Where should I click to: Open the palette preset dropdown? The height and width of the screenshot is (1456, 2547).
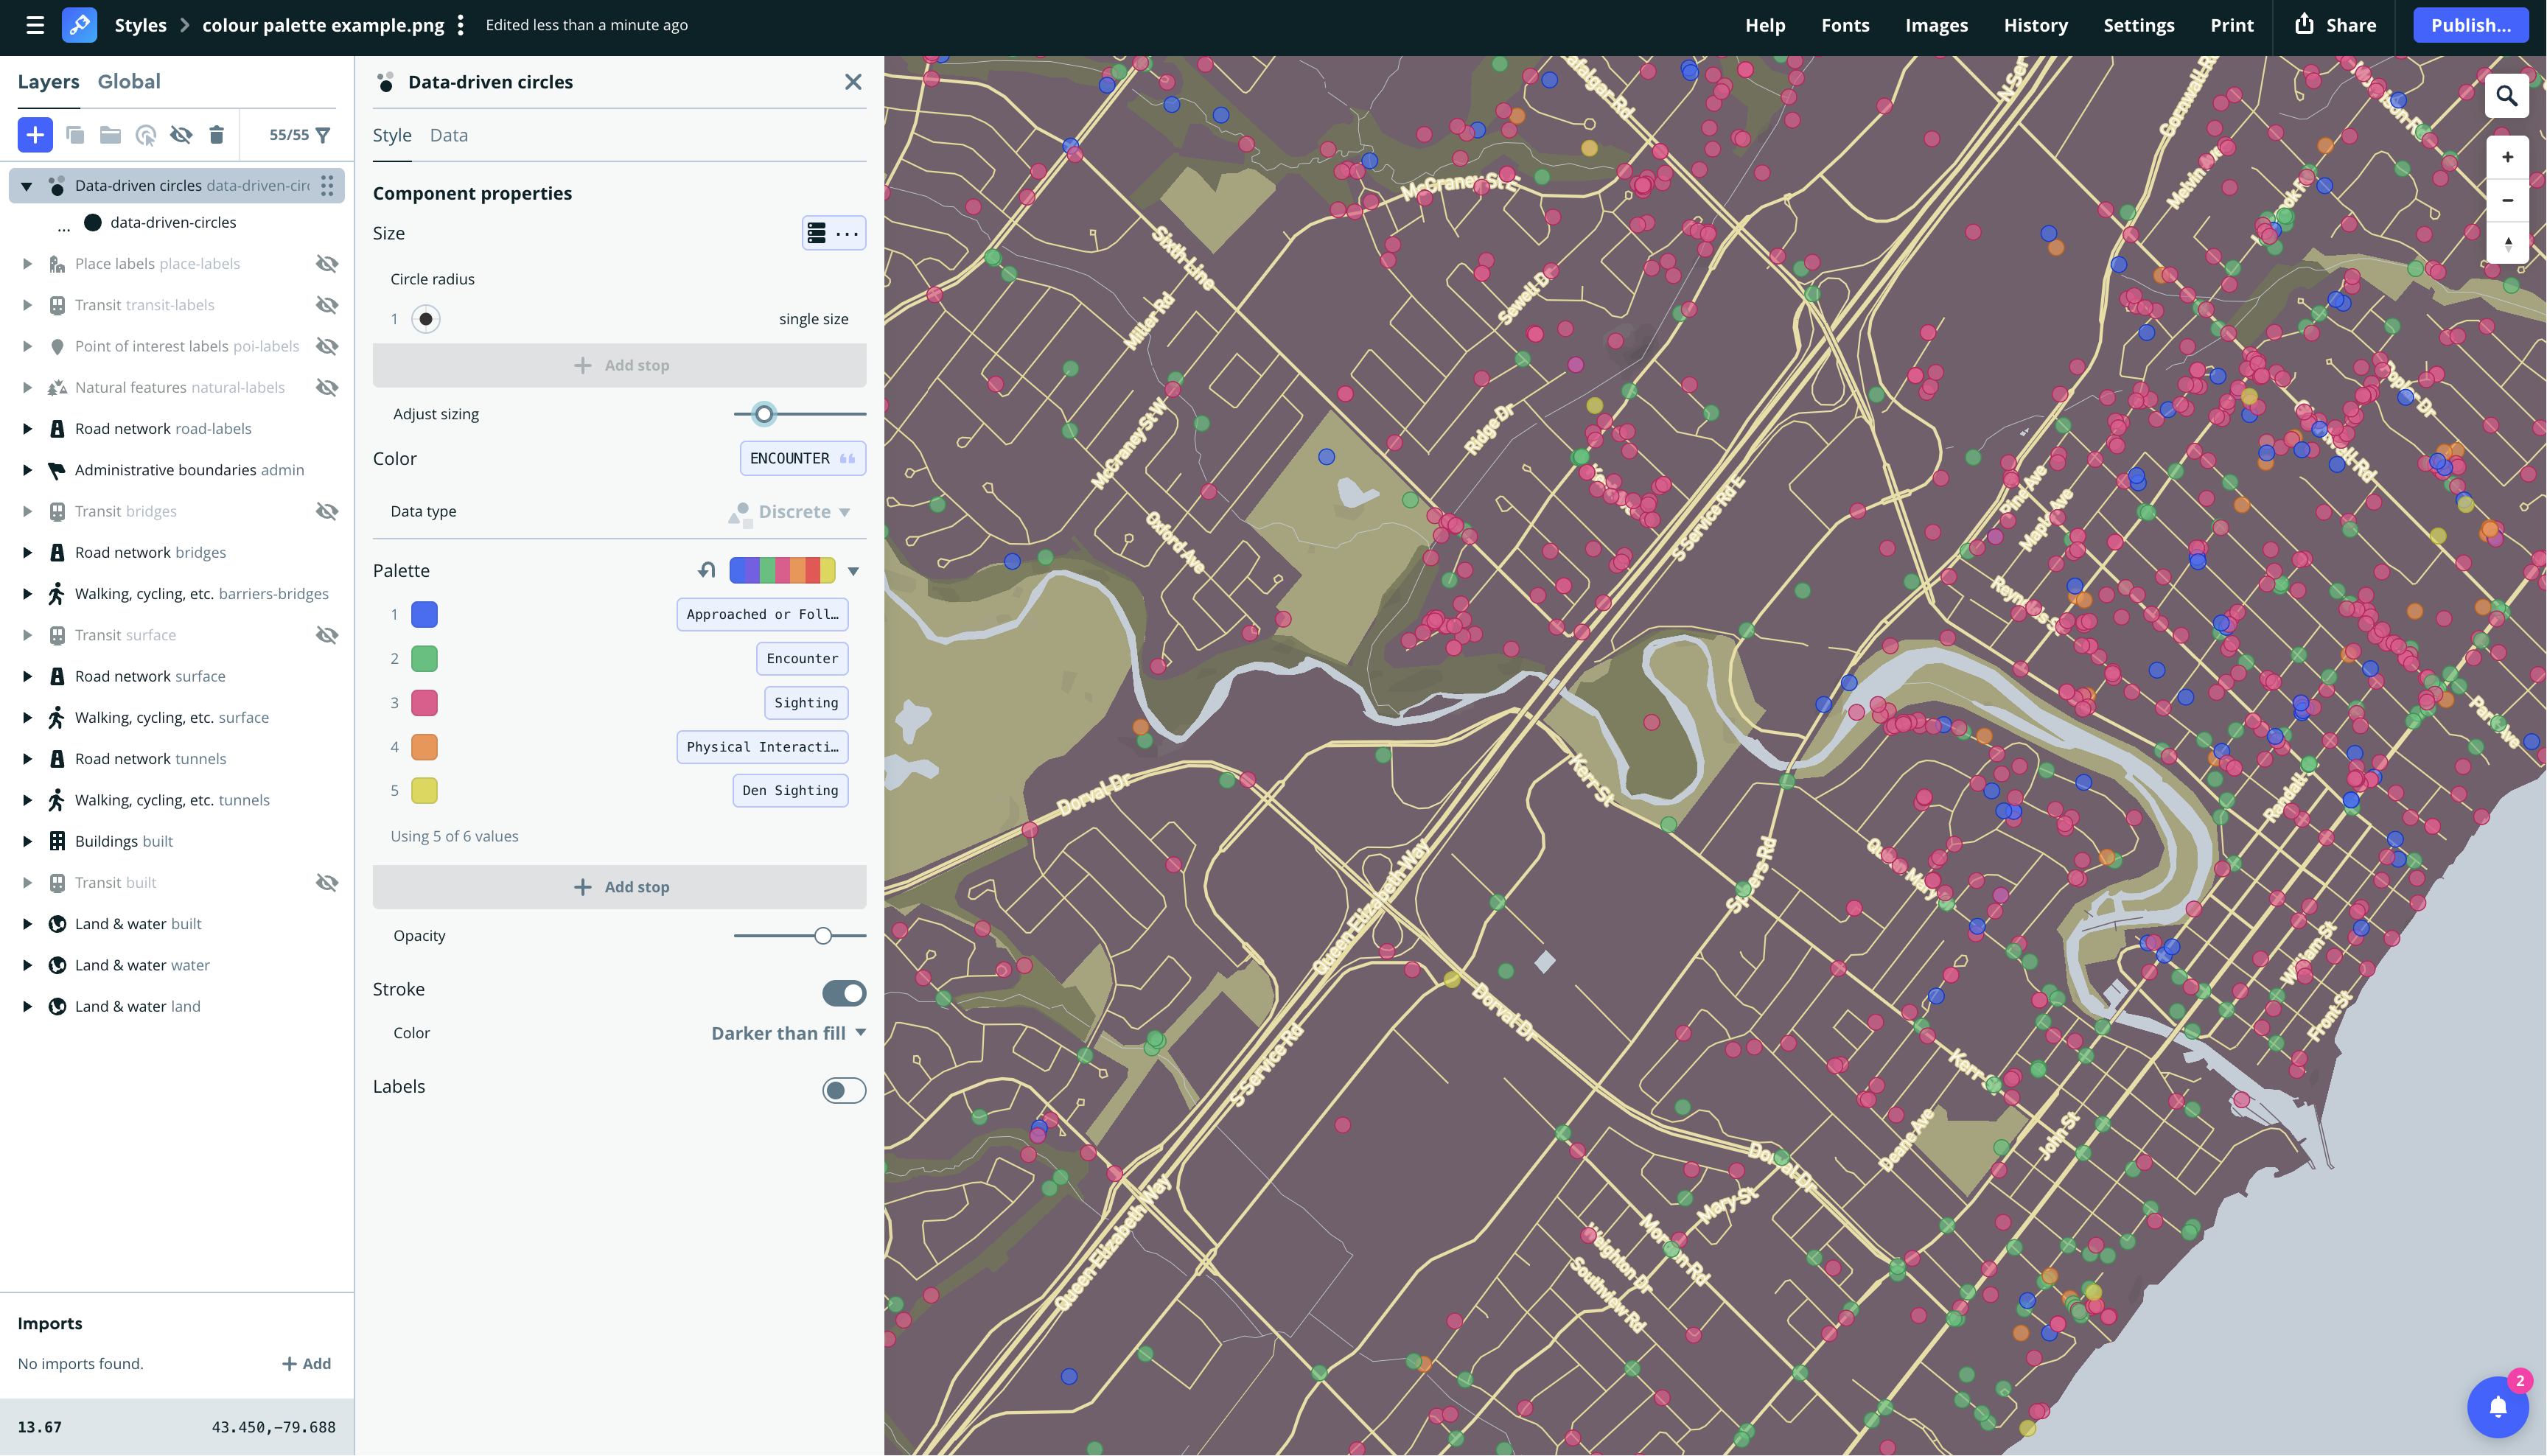point(853,570)
